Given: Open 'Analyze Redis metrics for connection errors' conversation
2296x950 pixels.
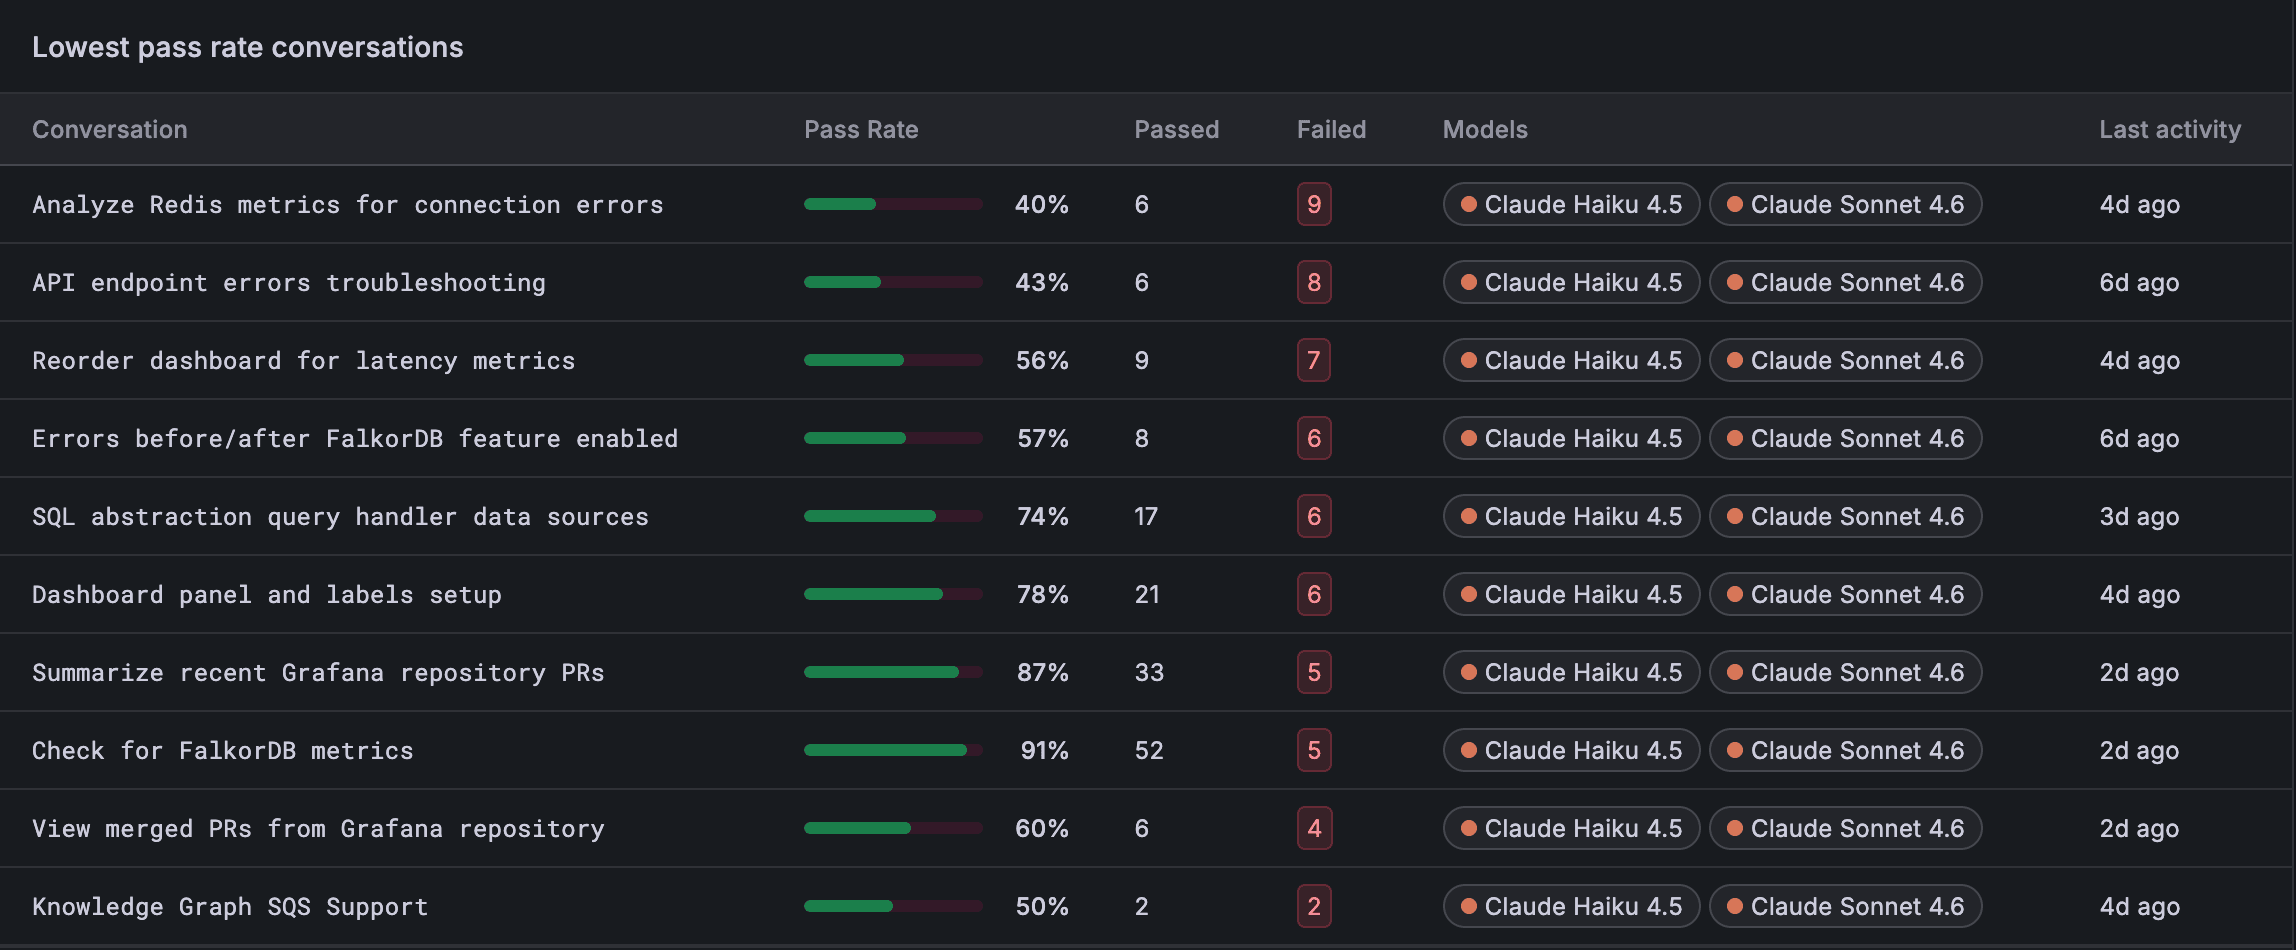Looking at the screenshot, I should pos(348,205).
